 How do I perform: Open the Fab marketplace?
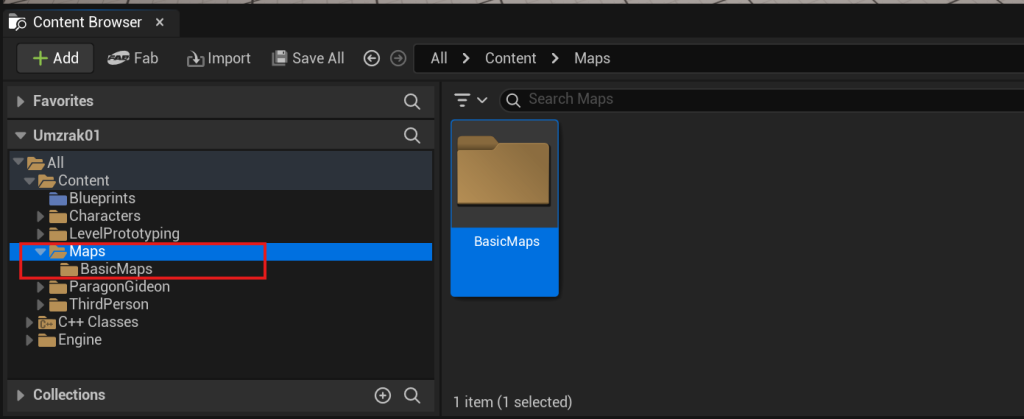click(133, 58)
